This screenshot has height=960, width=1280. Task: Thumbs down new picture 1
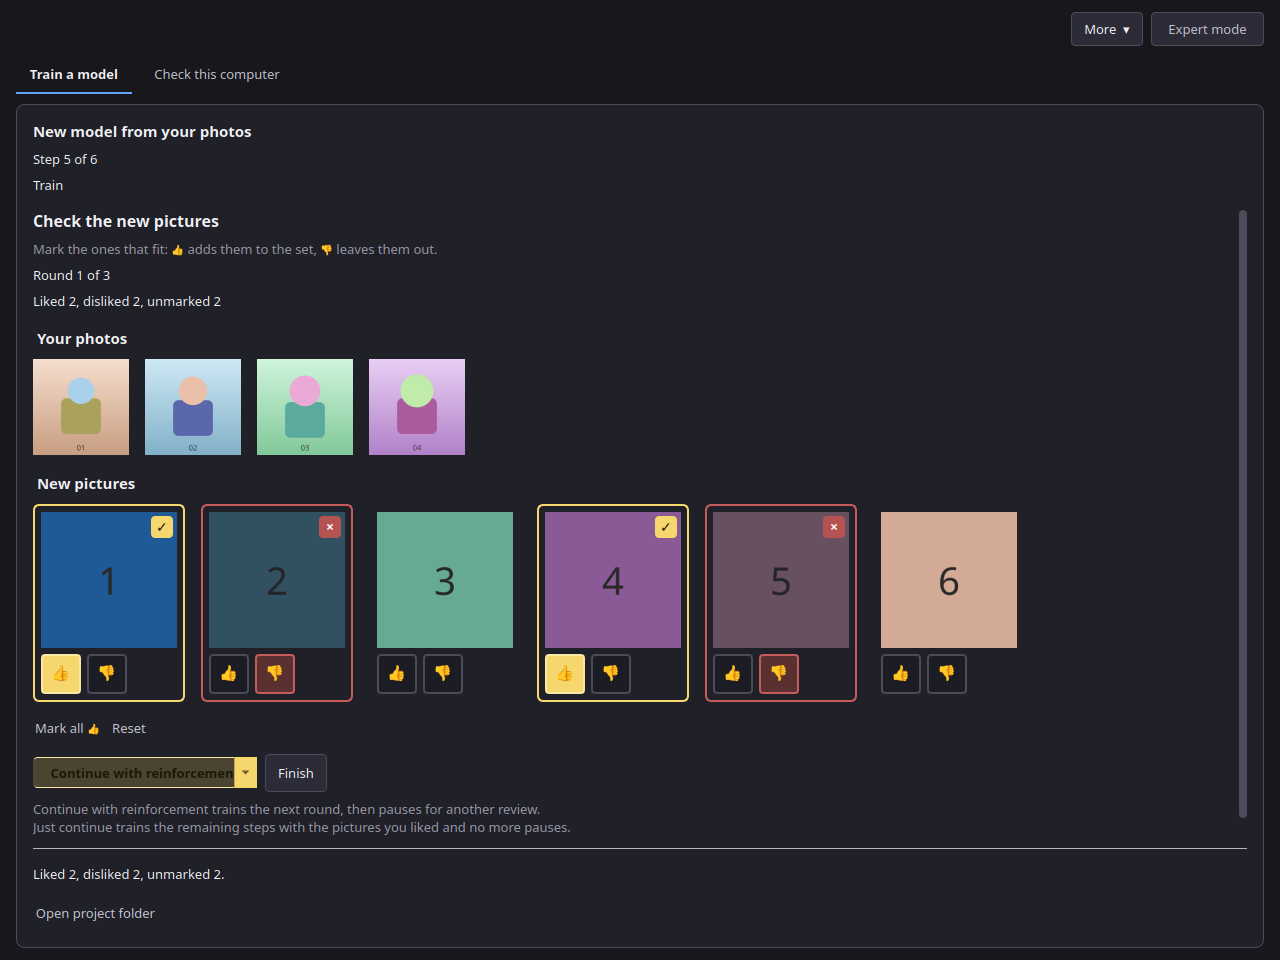[x=107, y=674]
